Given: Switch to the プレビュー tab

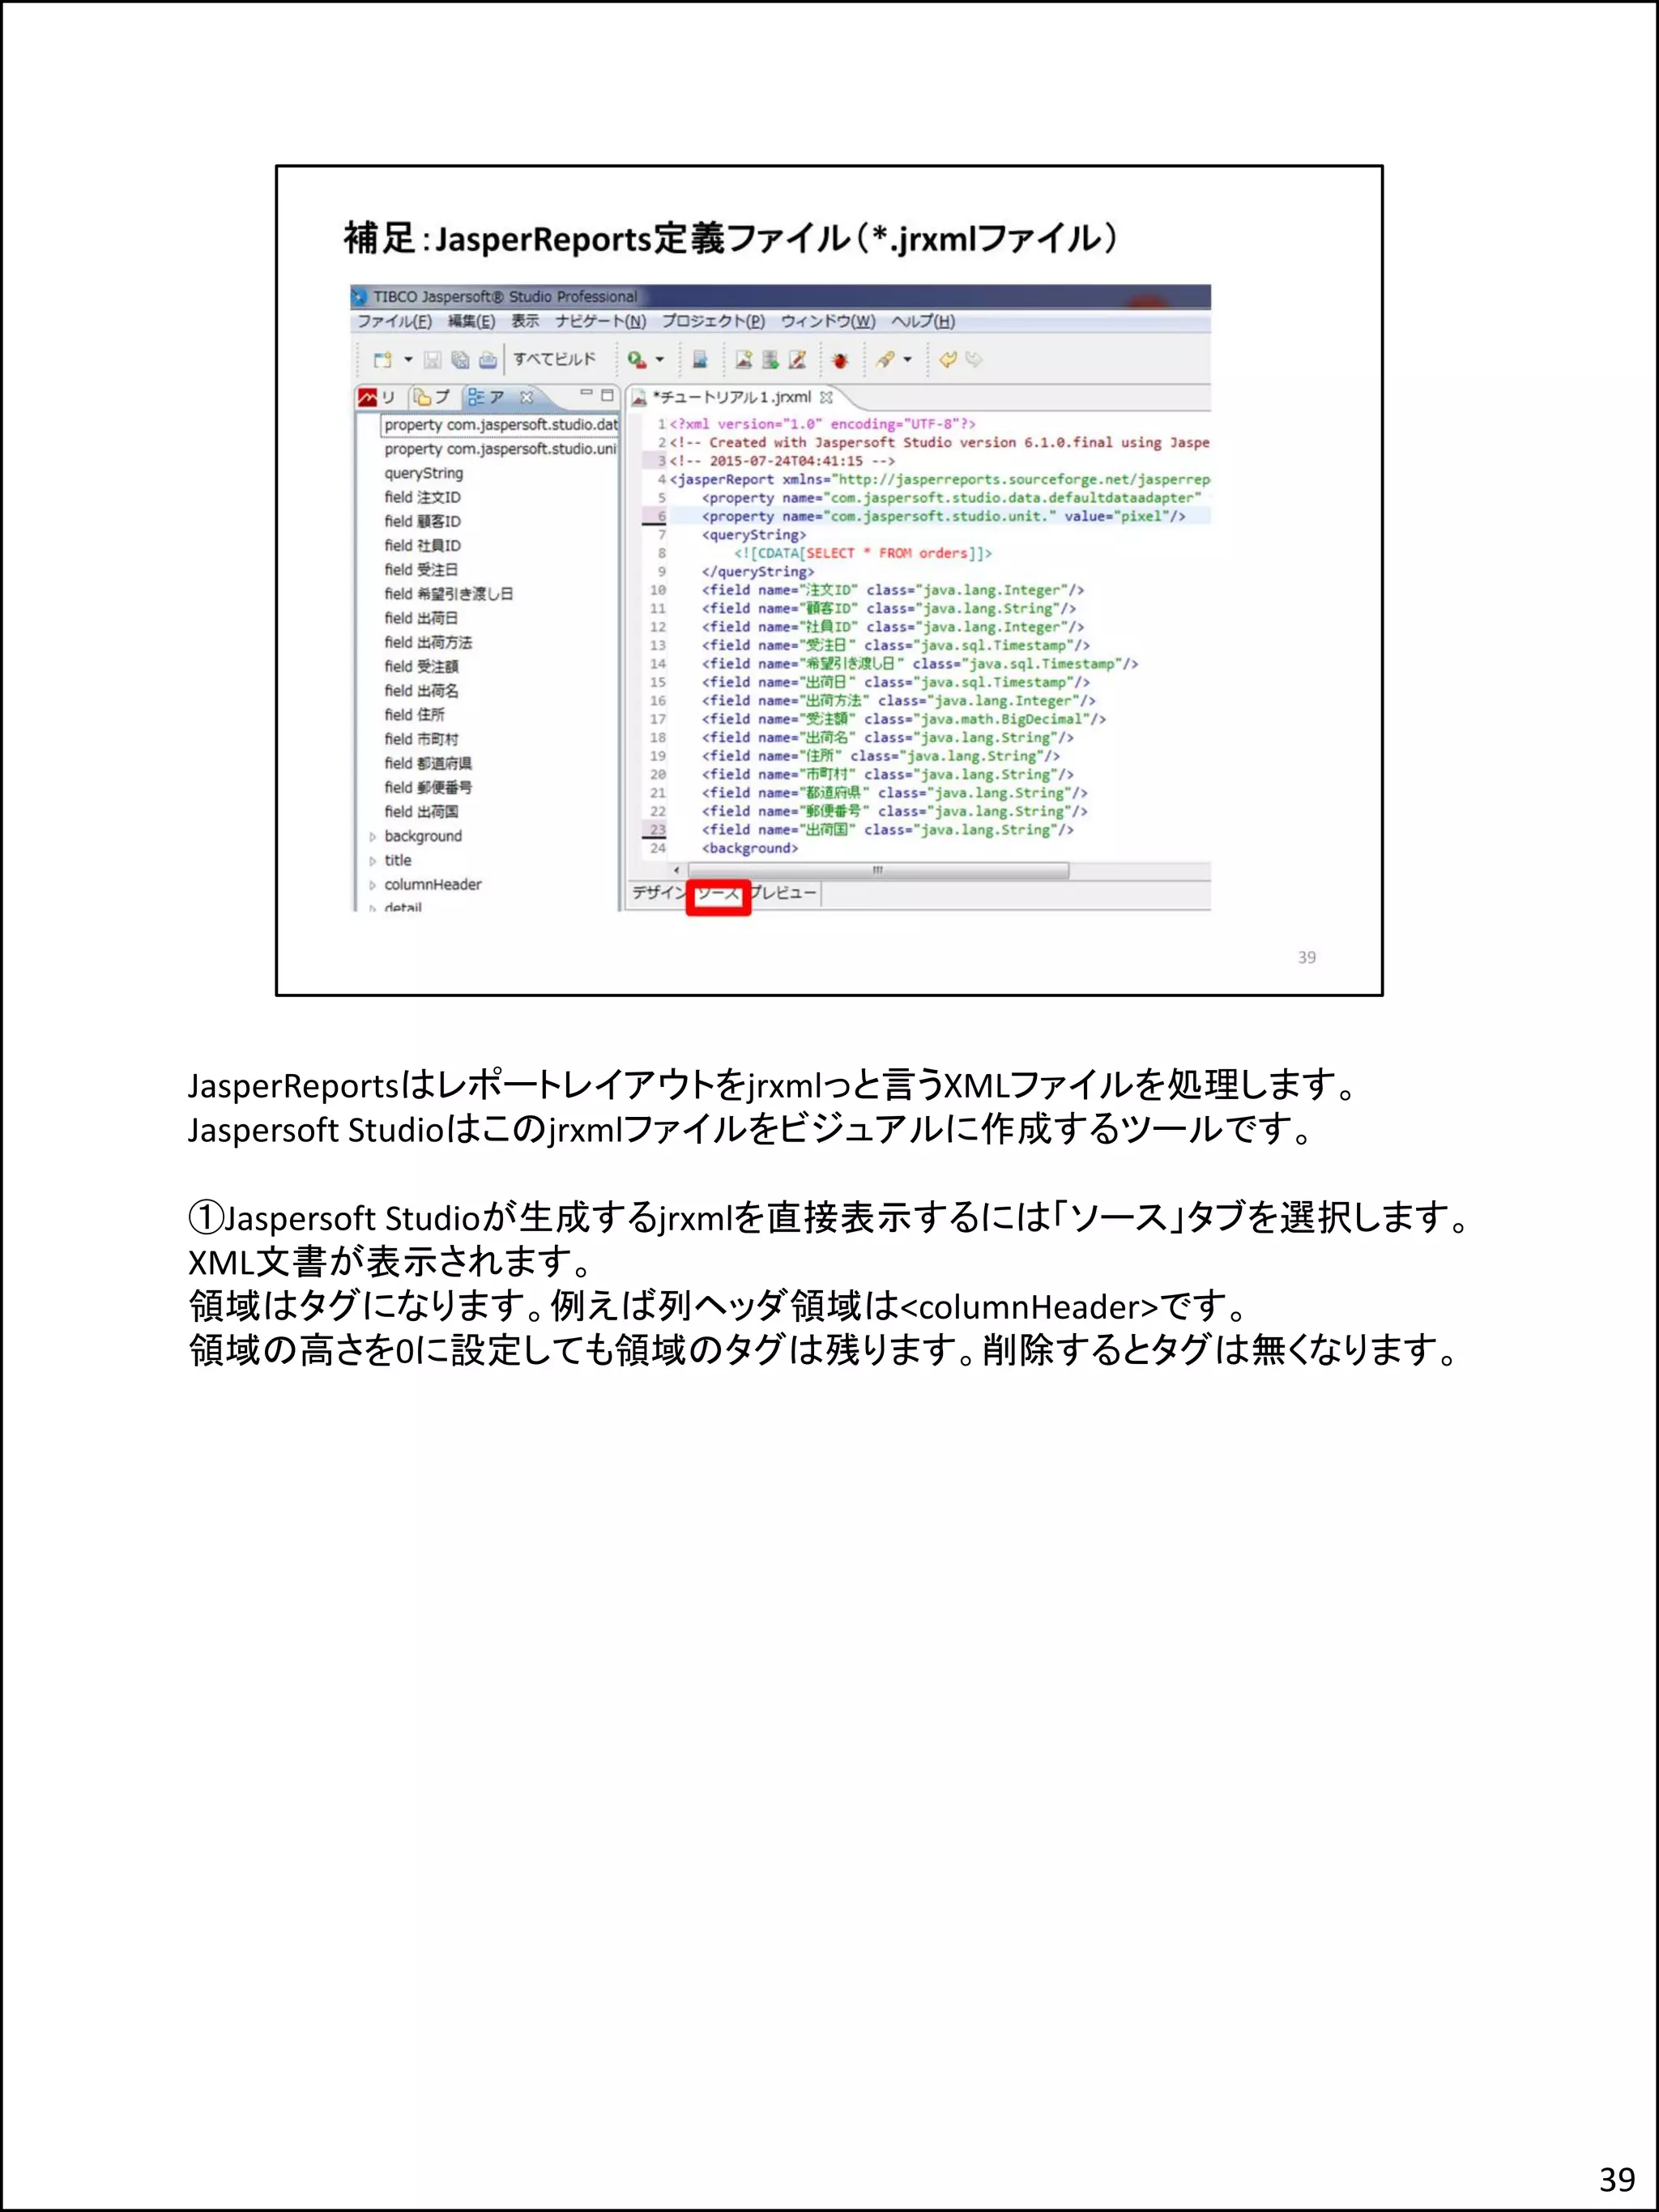Looking at the screenshot, I should [x=783, y=892].
